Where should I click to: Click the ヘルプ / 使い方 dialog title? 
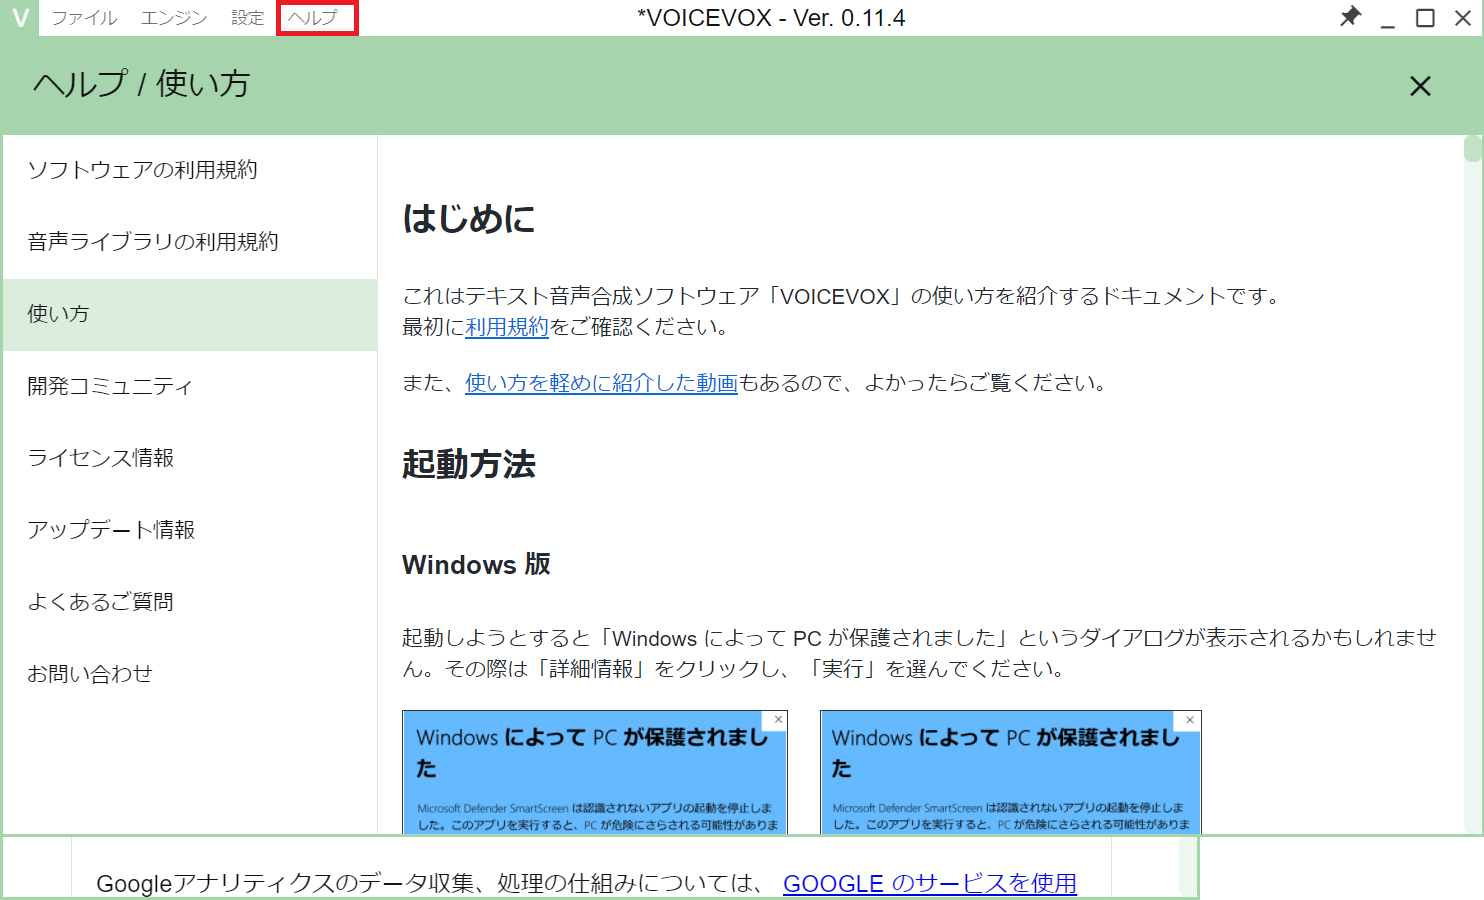pyautogui.click(x=141, y=84)
